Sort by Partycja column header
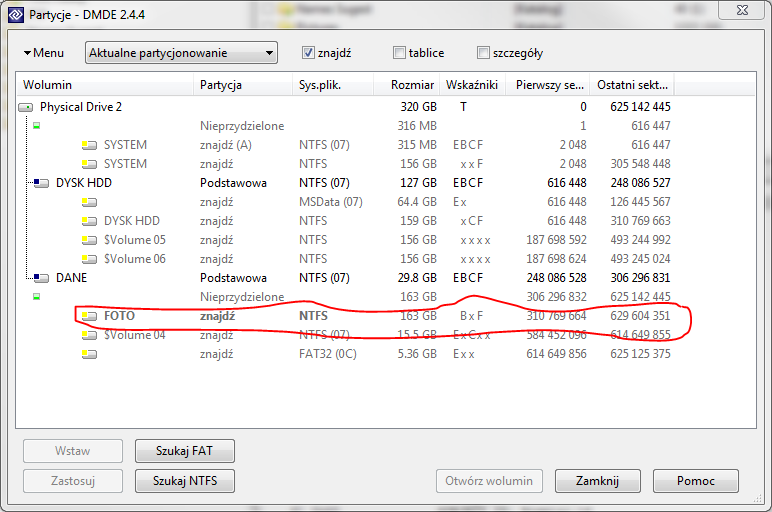Viewport: 772px width, 512px height. tap(243, 85)
